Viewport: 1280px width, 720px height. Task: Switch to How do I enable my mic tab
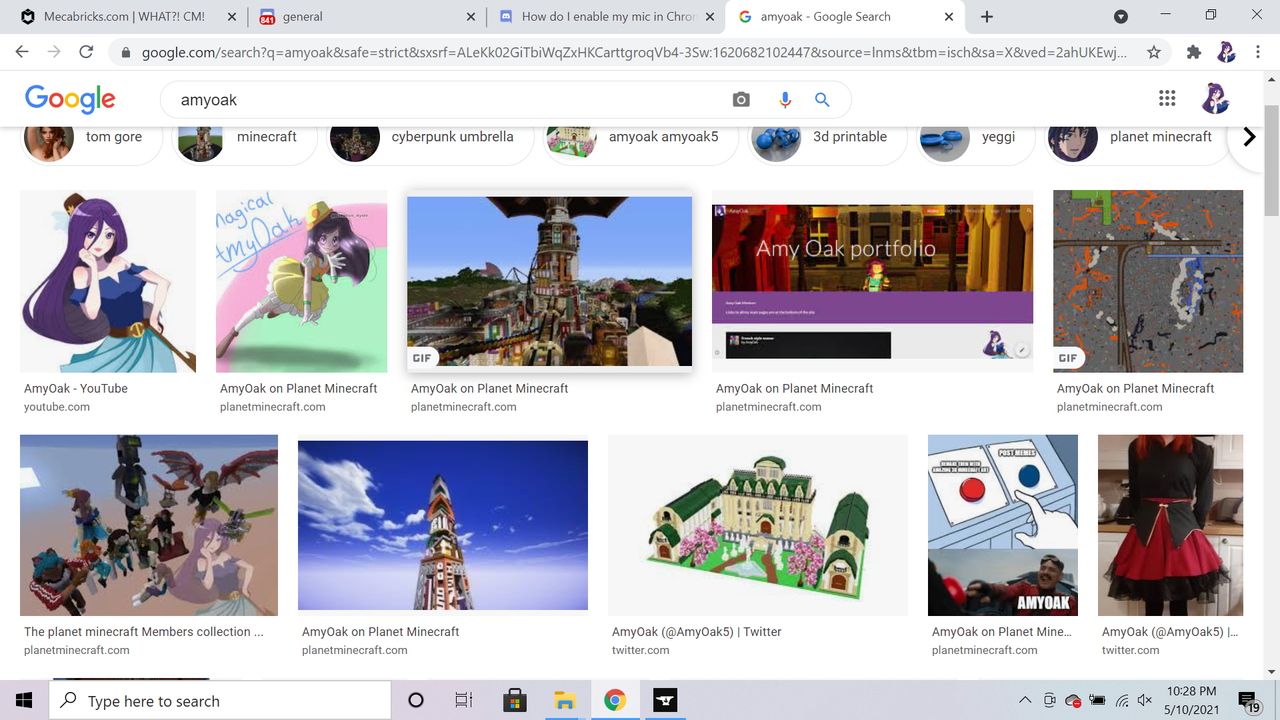605,17
